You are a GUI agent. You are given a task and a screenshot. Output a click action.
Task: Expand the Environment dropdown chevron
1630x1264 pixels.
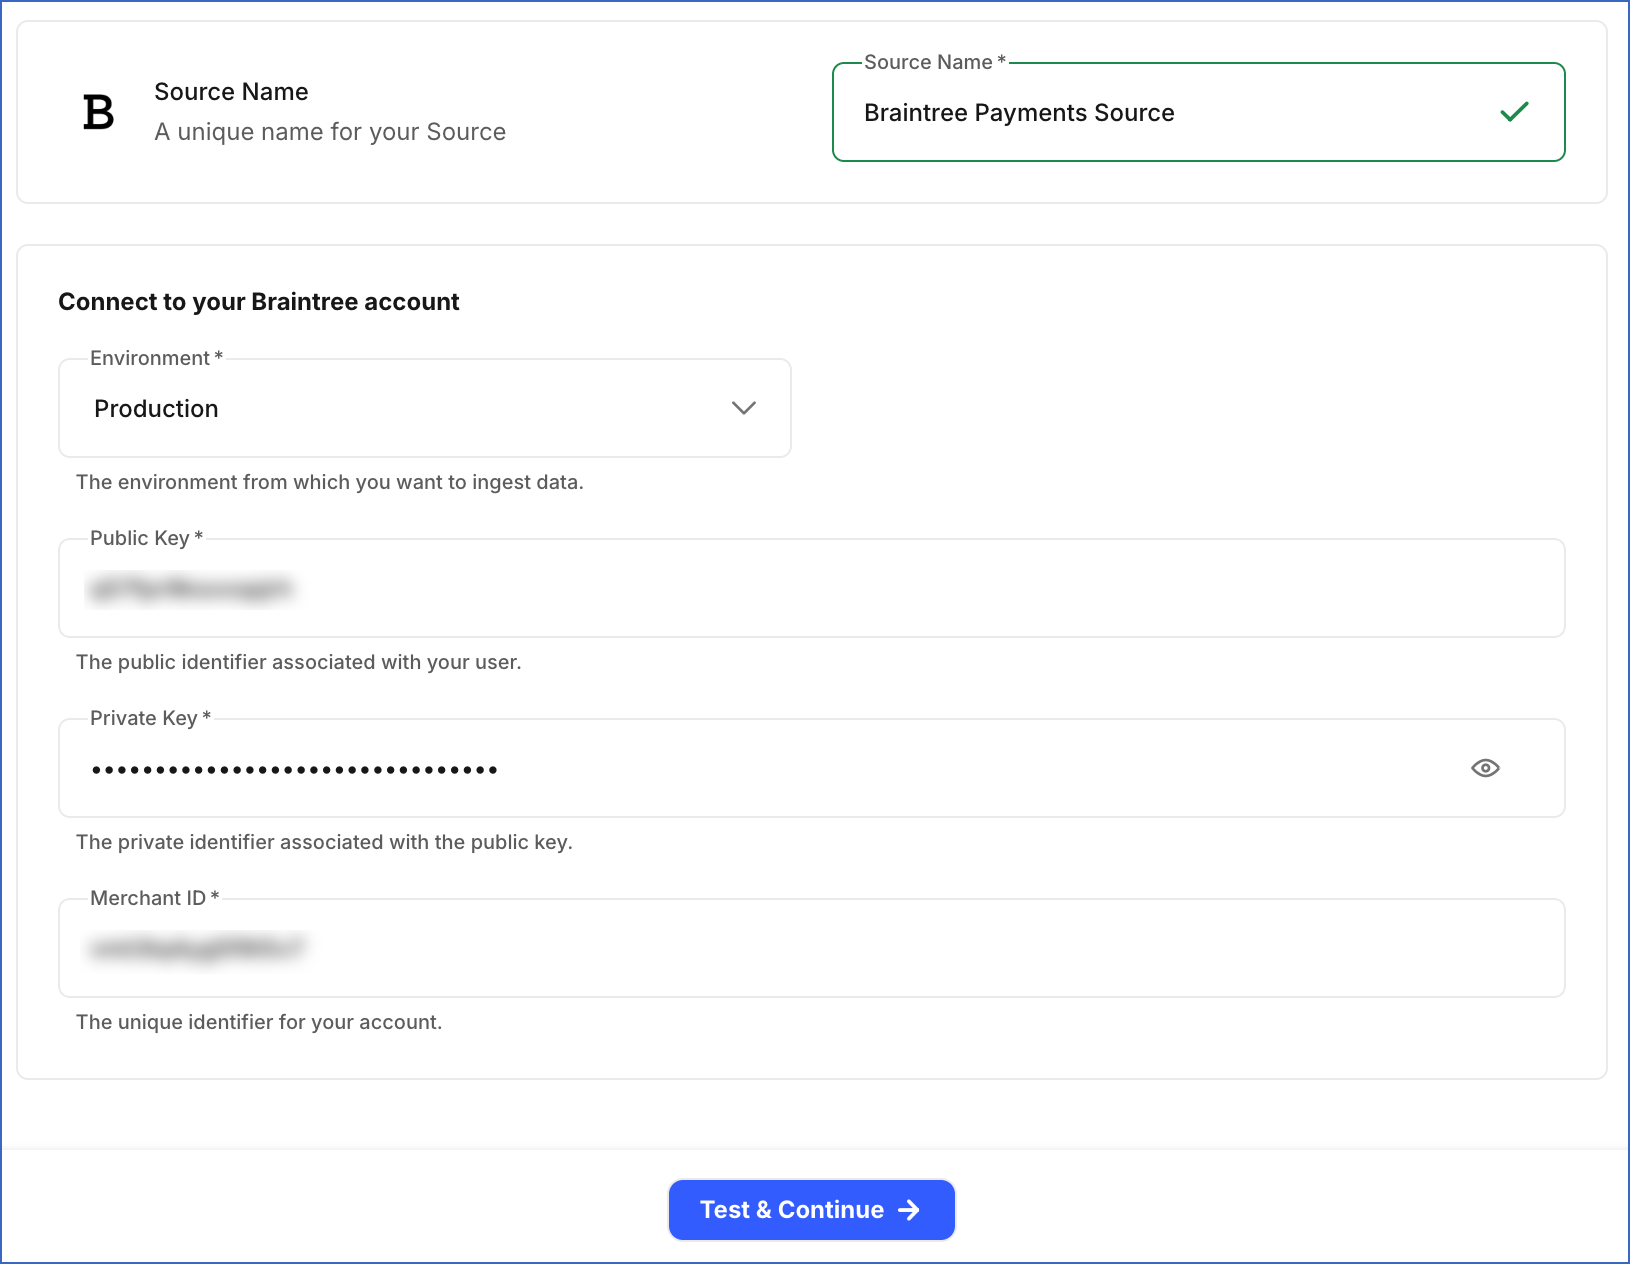pyautogui.click(x=743, y=408)
